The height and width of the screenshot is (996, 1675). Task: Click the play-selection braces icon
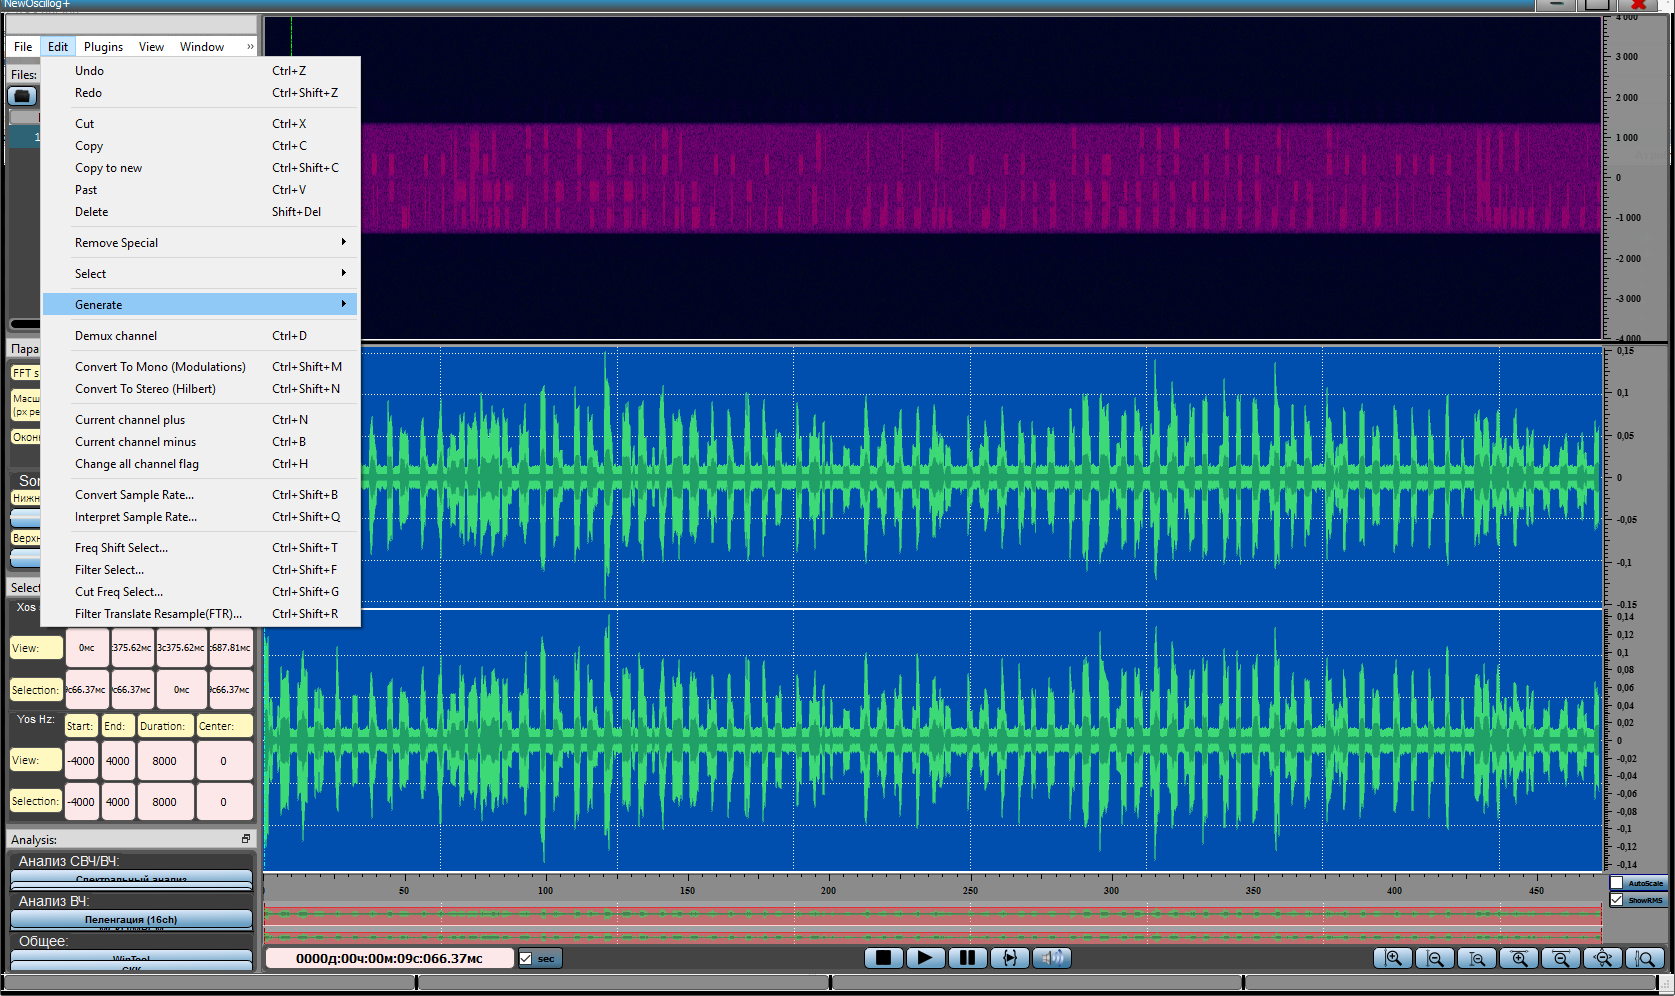(x=1009, y=958)
